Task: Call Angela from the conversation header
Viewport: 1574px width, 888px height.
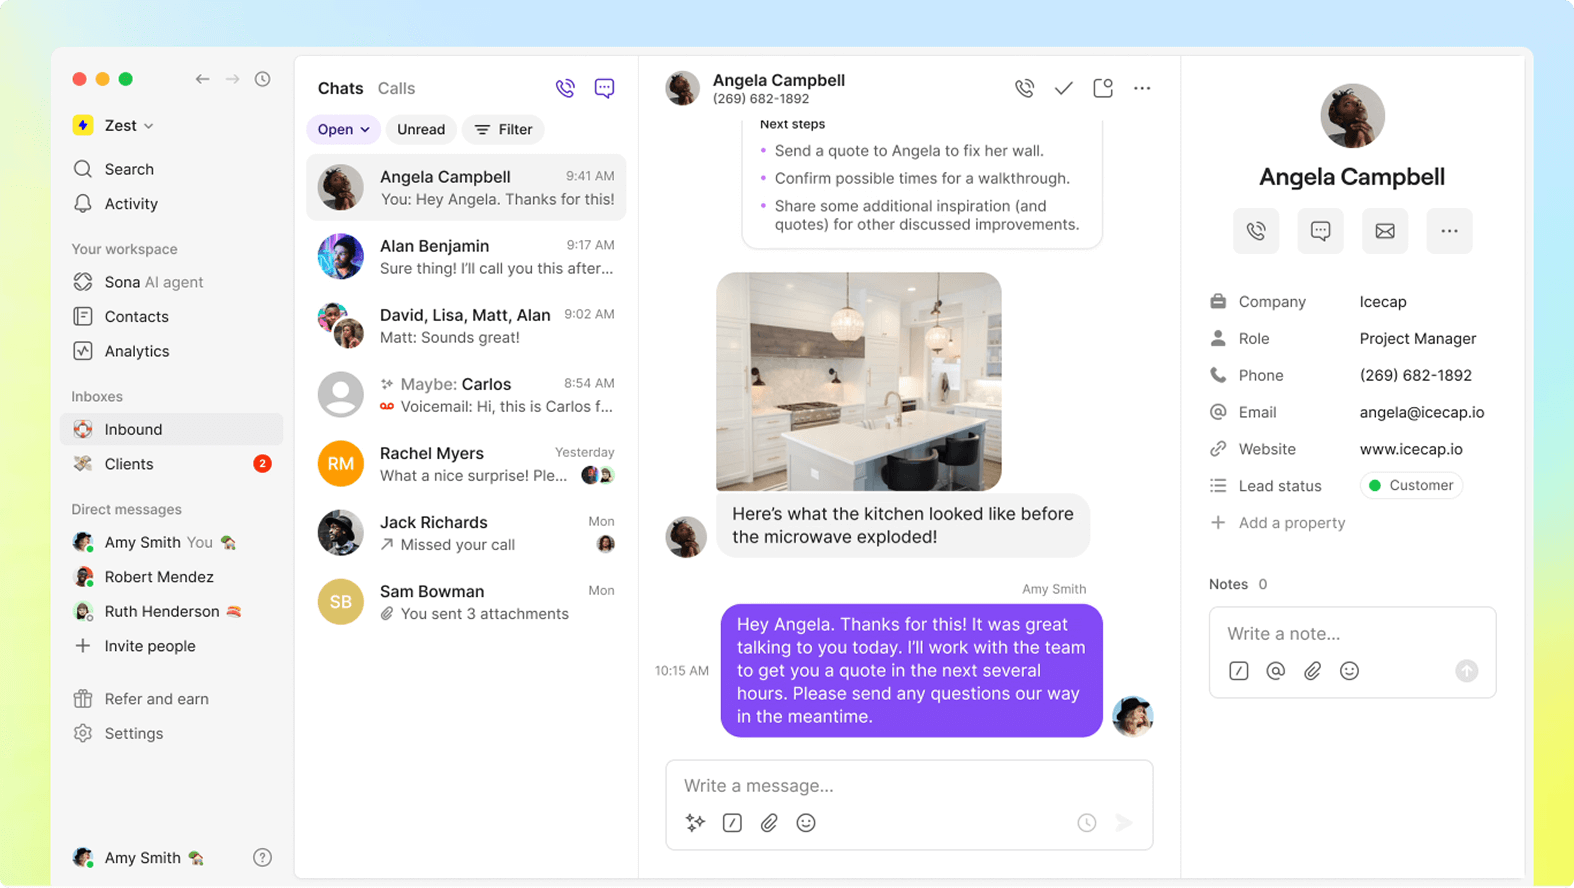Action: 1024,88
